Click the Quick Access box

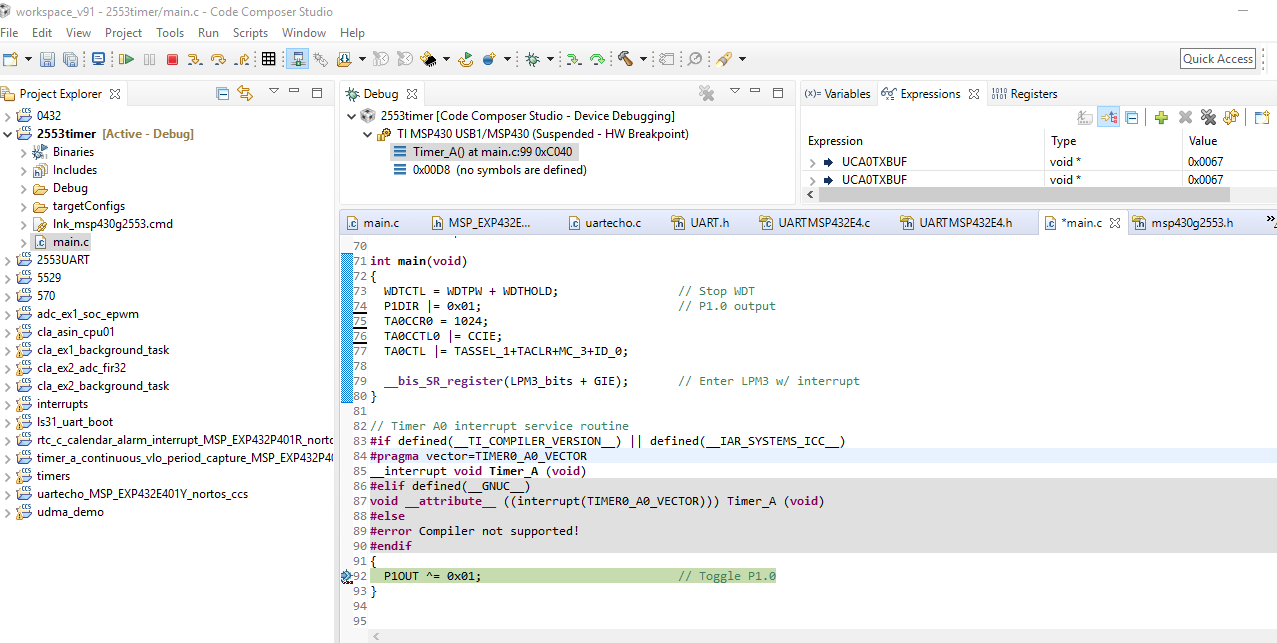click(1217, 59)
